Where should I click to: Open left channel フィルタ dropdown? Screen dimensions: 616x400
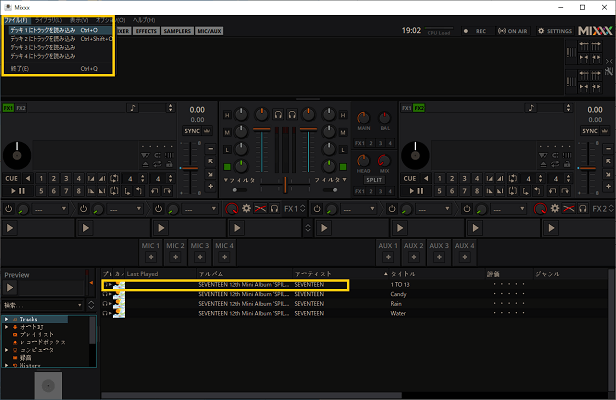239,180
